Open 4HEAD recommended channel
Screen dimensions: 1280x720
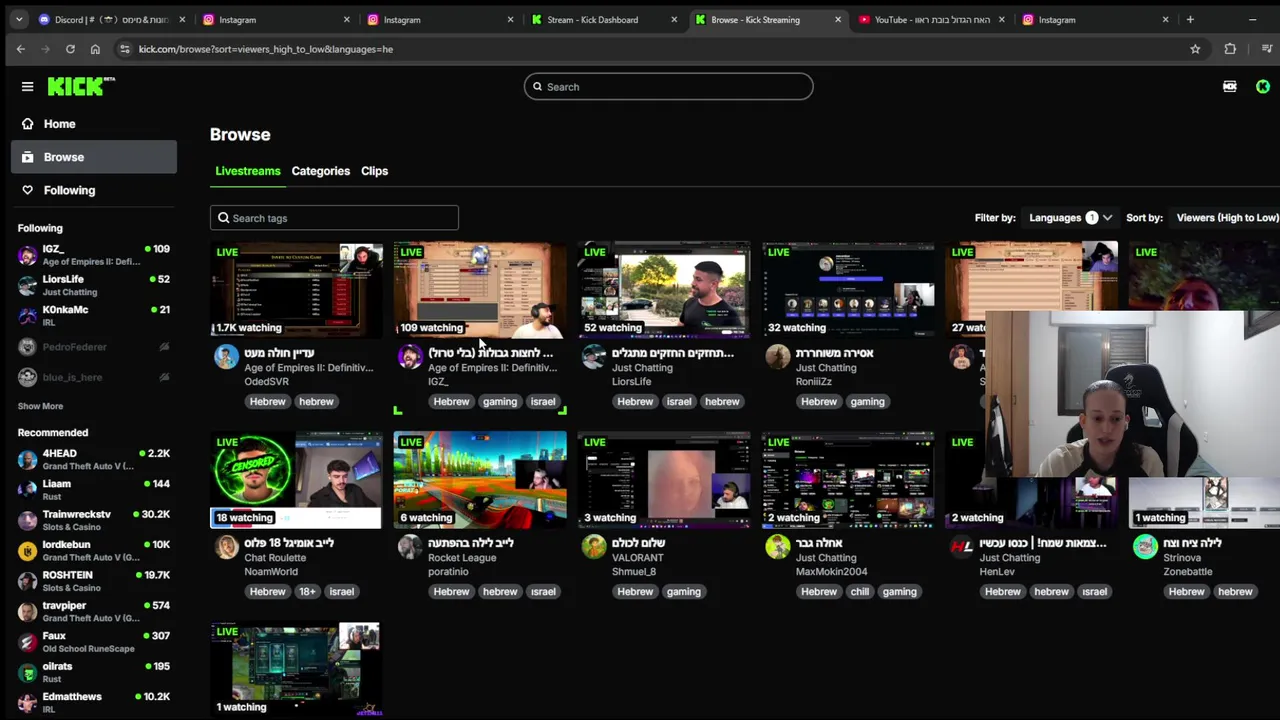click(94, 459)
